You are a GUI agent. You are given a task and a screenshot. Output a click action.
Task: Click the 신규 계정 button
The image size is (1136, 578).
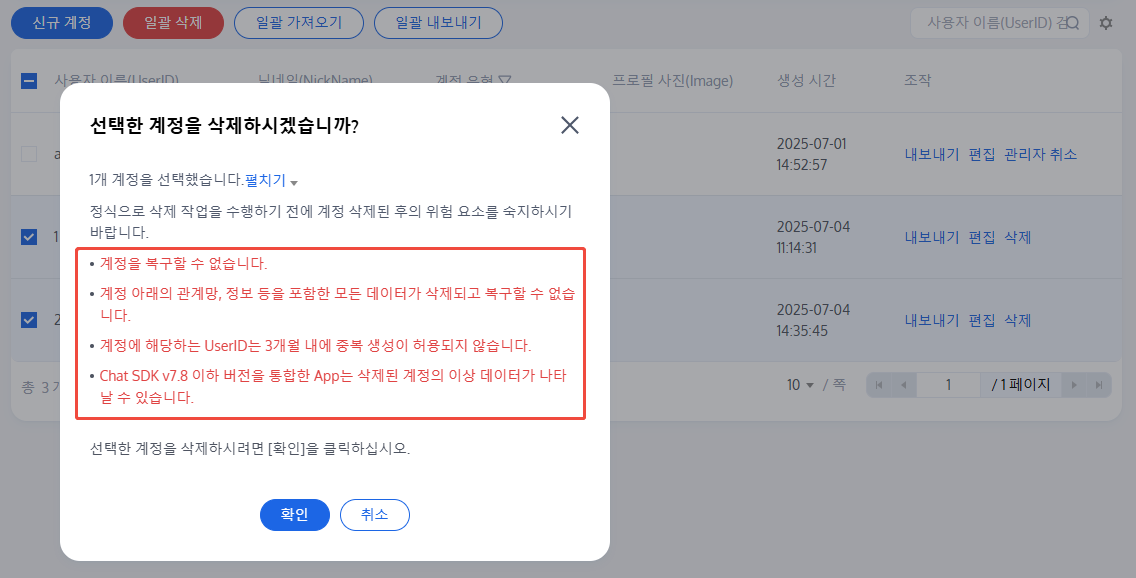coord(62,23)
